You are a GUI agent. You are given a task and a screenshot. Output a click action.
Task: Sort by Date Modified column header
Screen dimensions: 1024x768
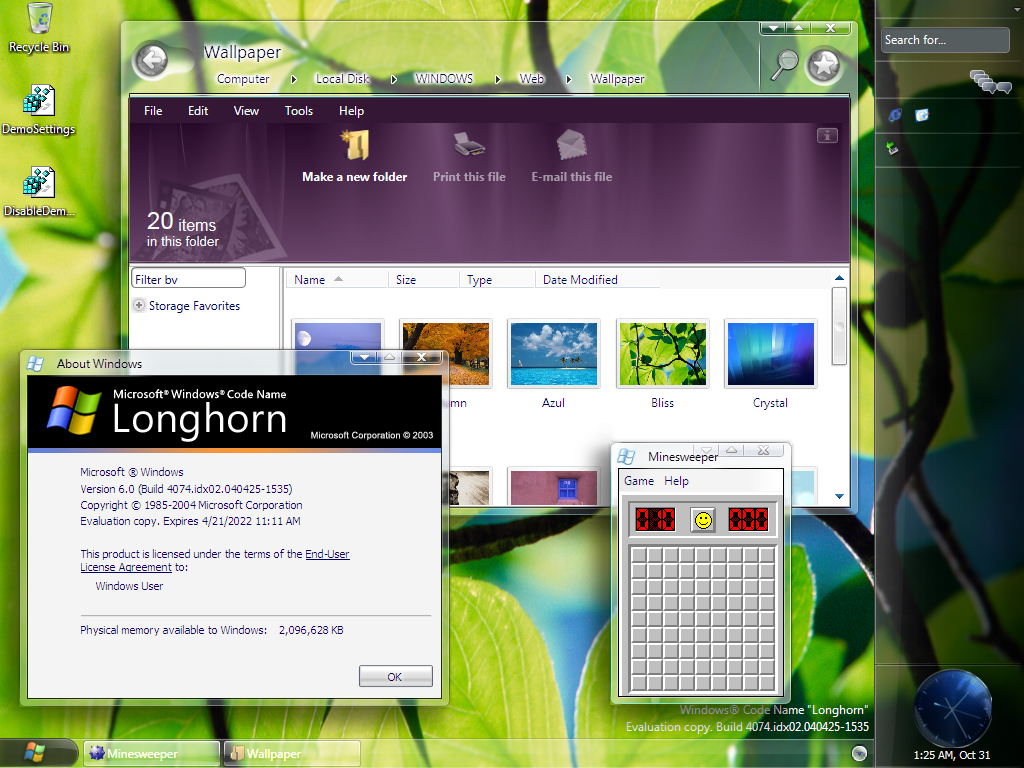coord(598,280)
